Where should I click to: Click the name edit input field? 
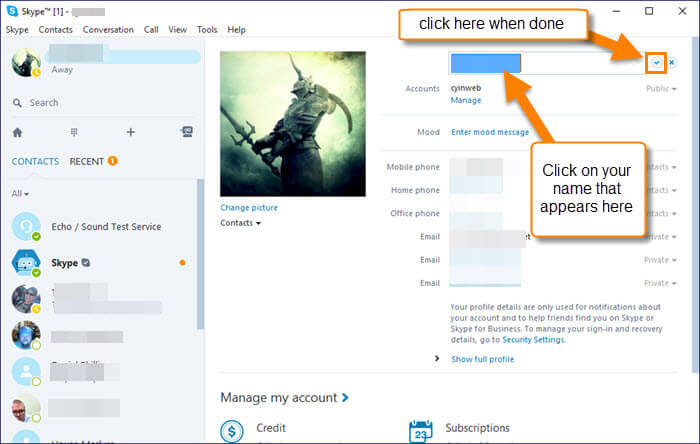point(546,63)
